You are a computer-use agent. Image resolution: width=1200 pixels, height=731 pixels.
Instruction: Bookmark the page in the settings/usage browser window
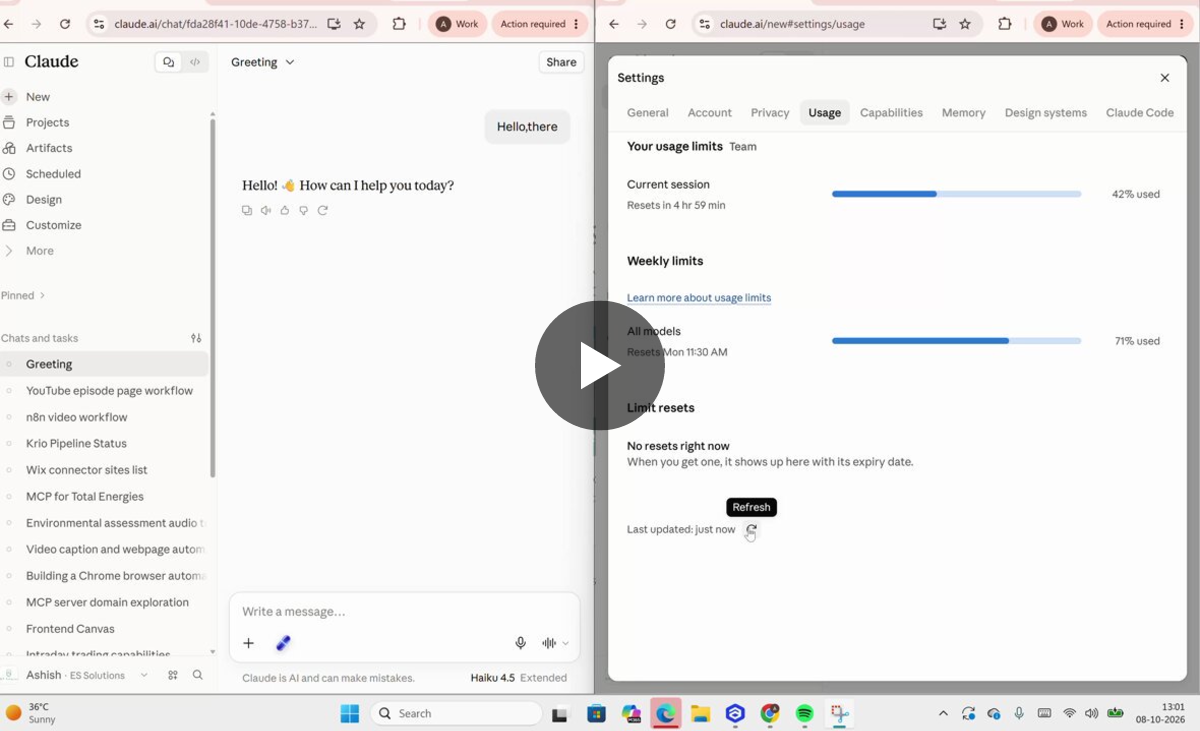point(965,24)
